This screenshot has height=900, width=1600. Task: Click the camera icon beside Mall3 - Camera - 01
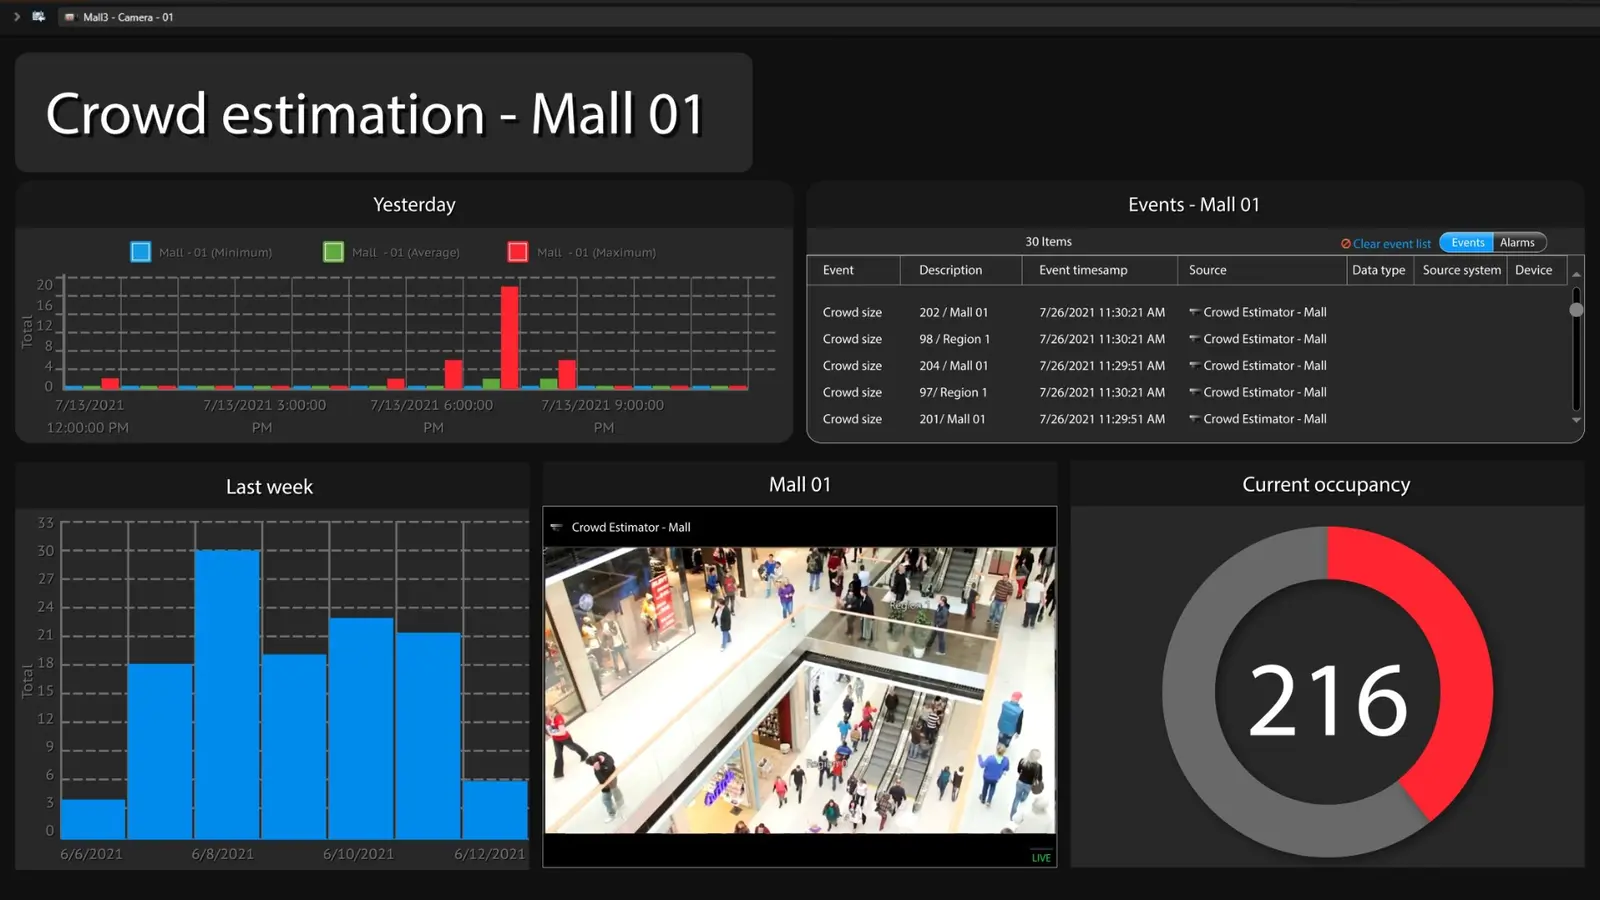click(70, 17)
